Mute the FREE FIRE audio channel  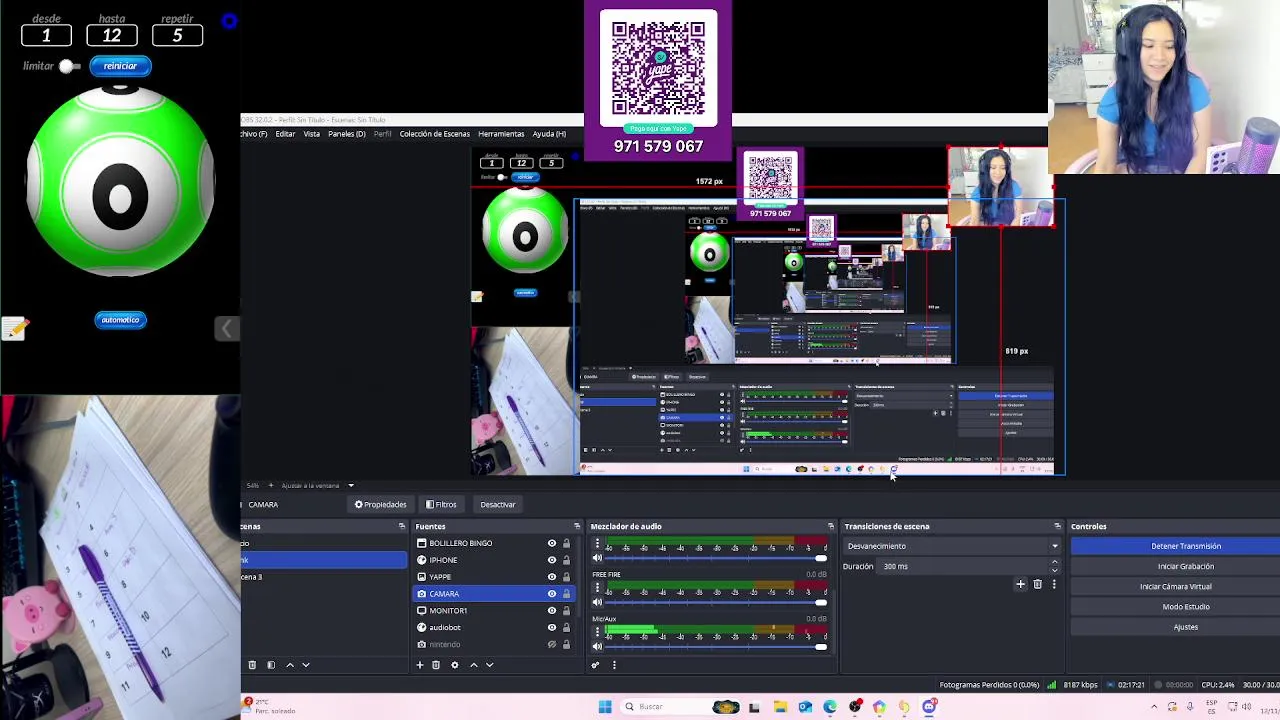597,602
